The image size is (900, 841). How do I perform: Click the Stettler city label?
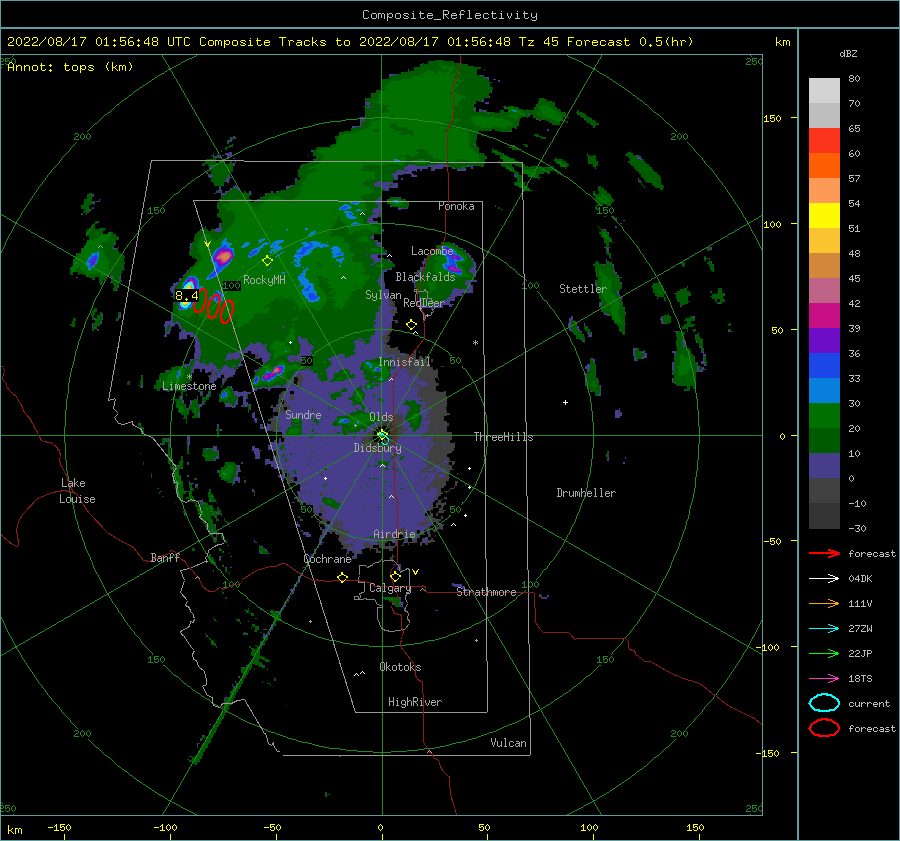pyautogui.click(x=583, y=289)
